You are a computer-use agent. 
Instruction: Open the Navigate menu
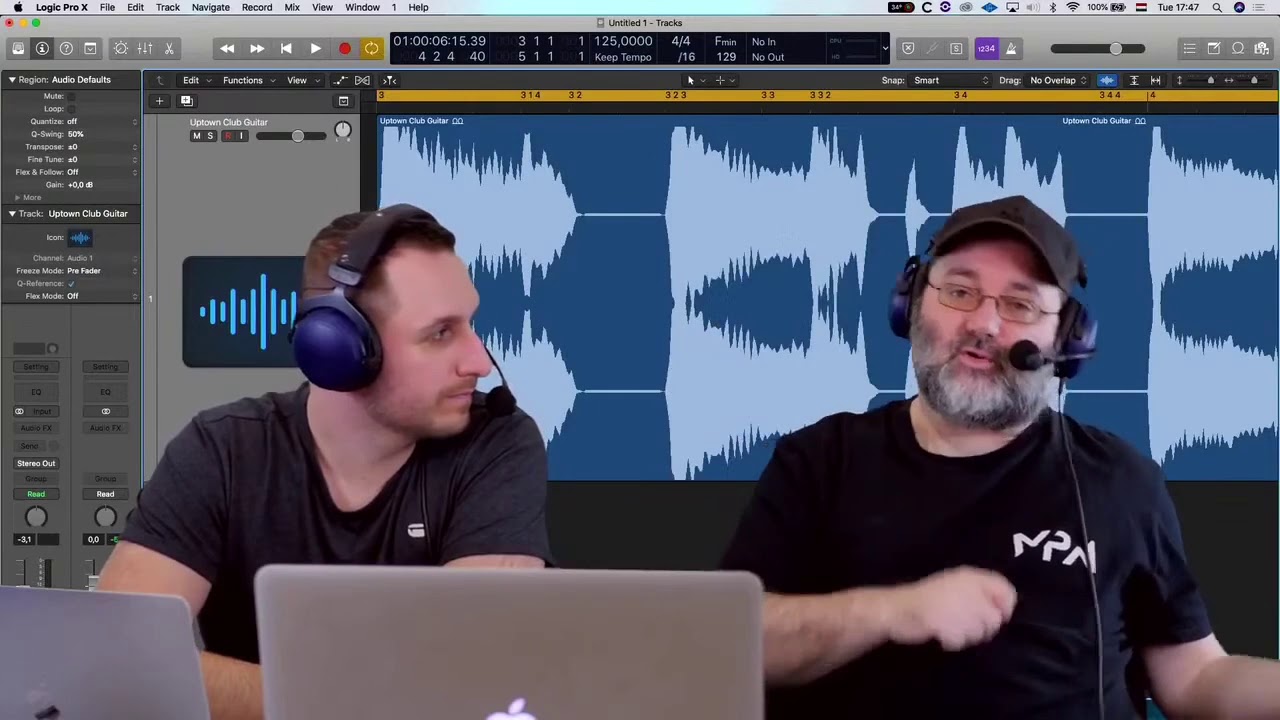coord(210,7)
